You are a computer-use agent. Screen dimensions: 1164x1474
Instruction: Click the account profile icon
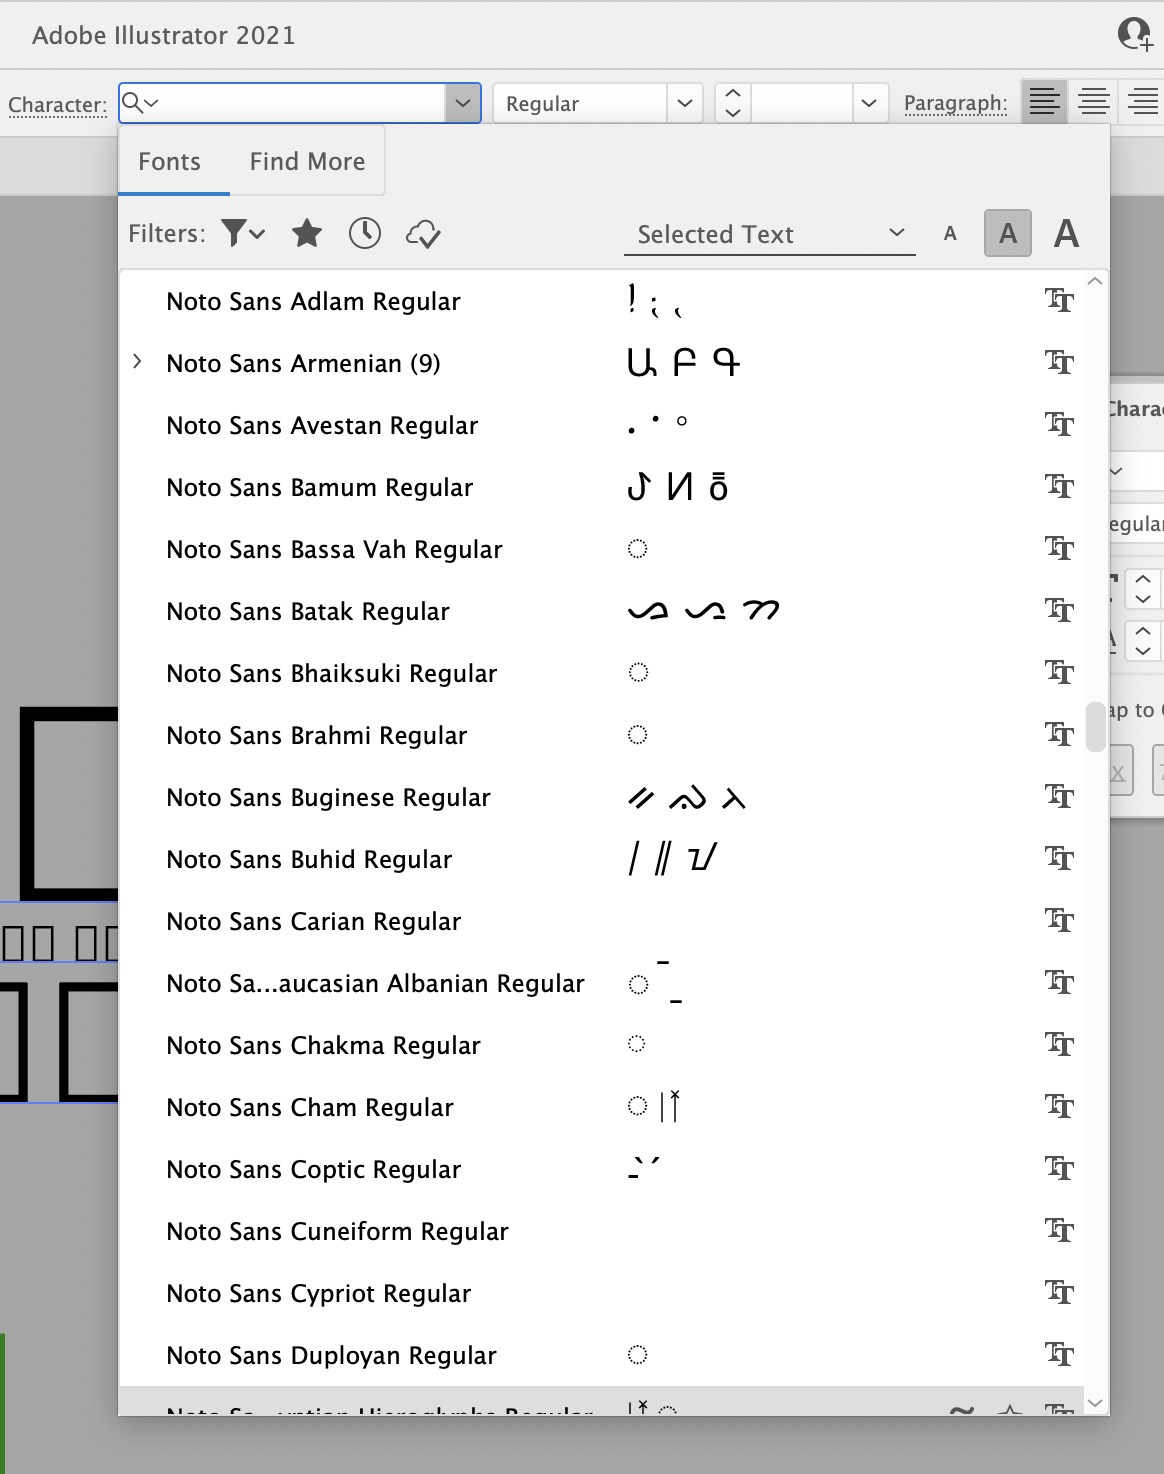tap(1134, 34)
